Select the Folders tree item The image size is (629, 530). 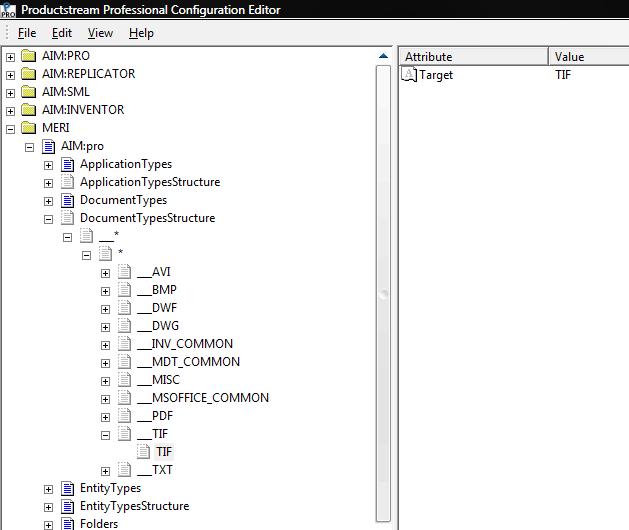99,524
